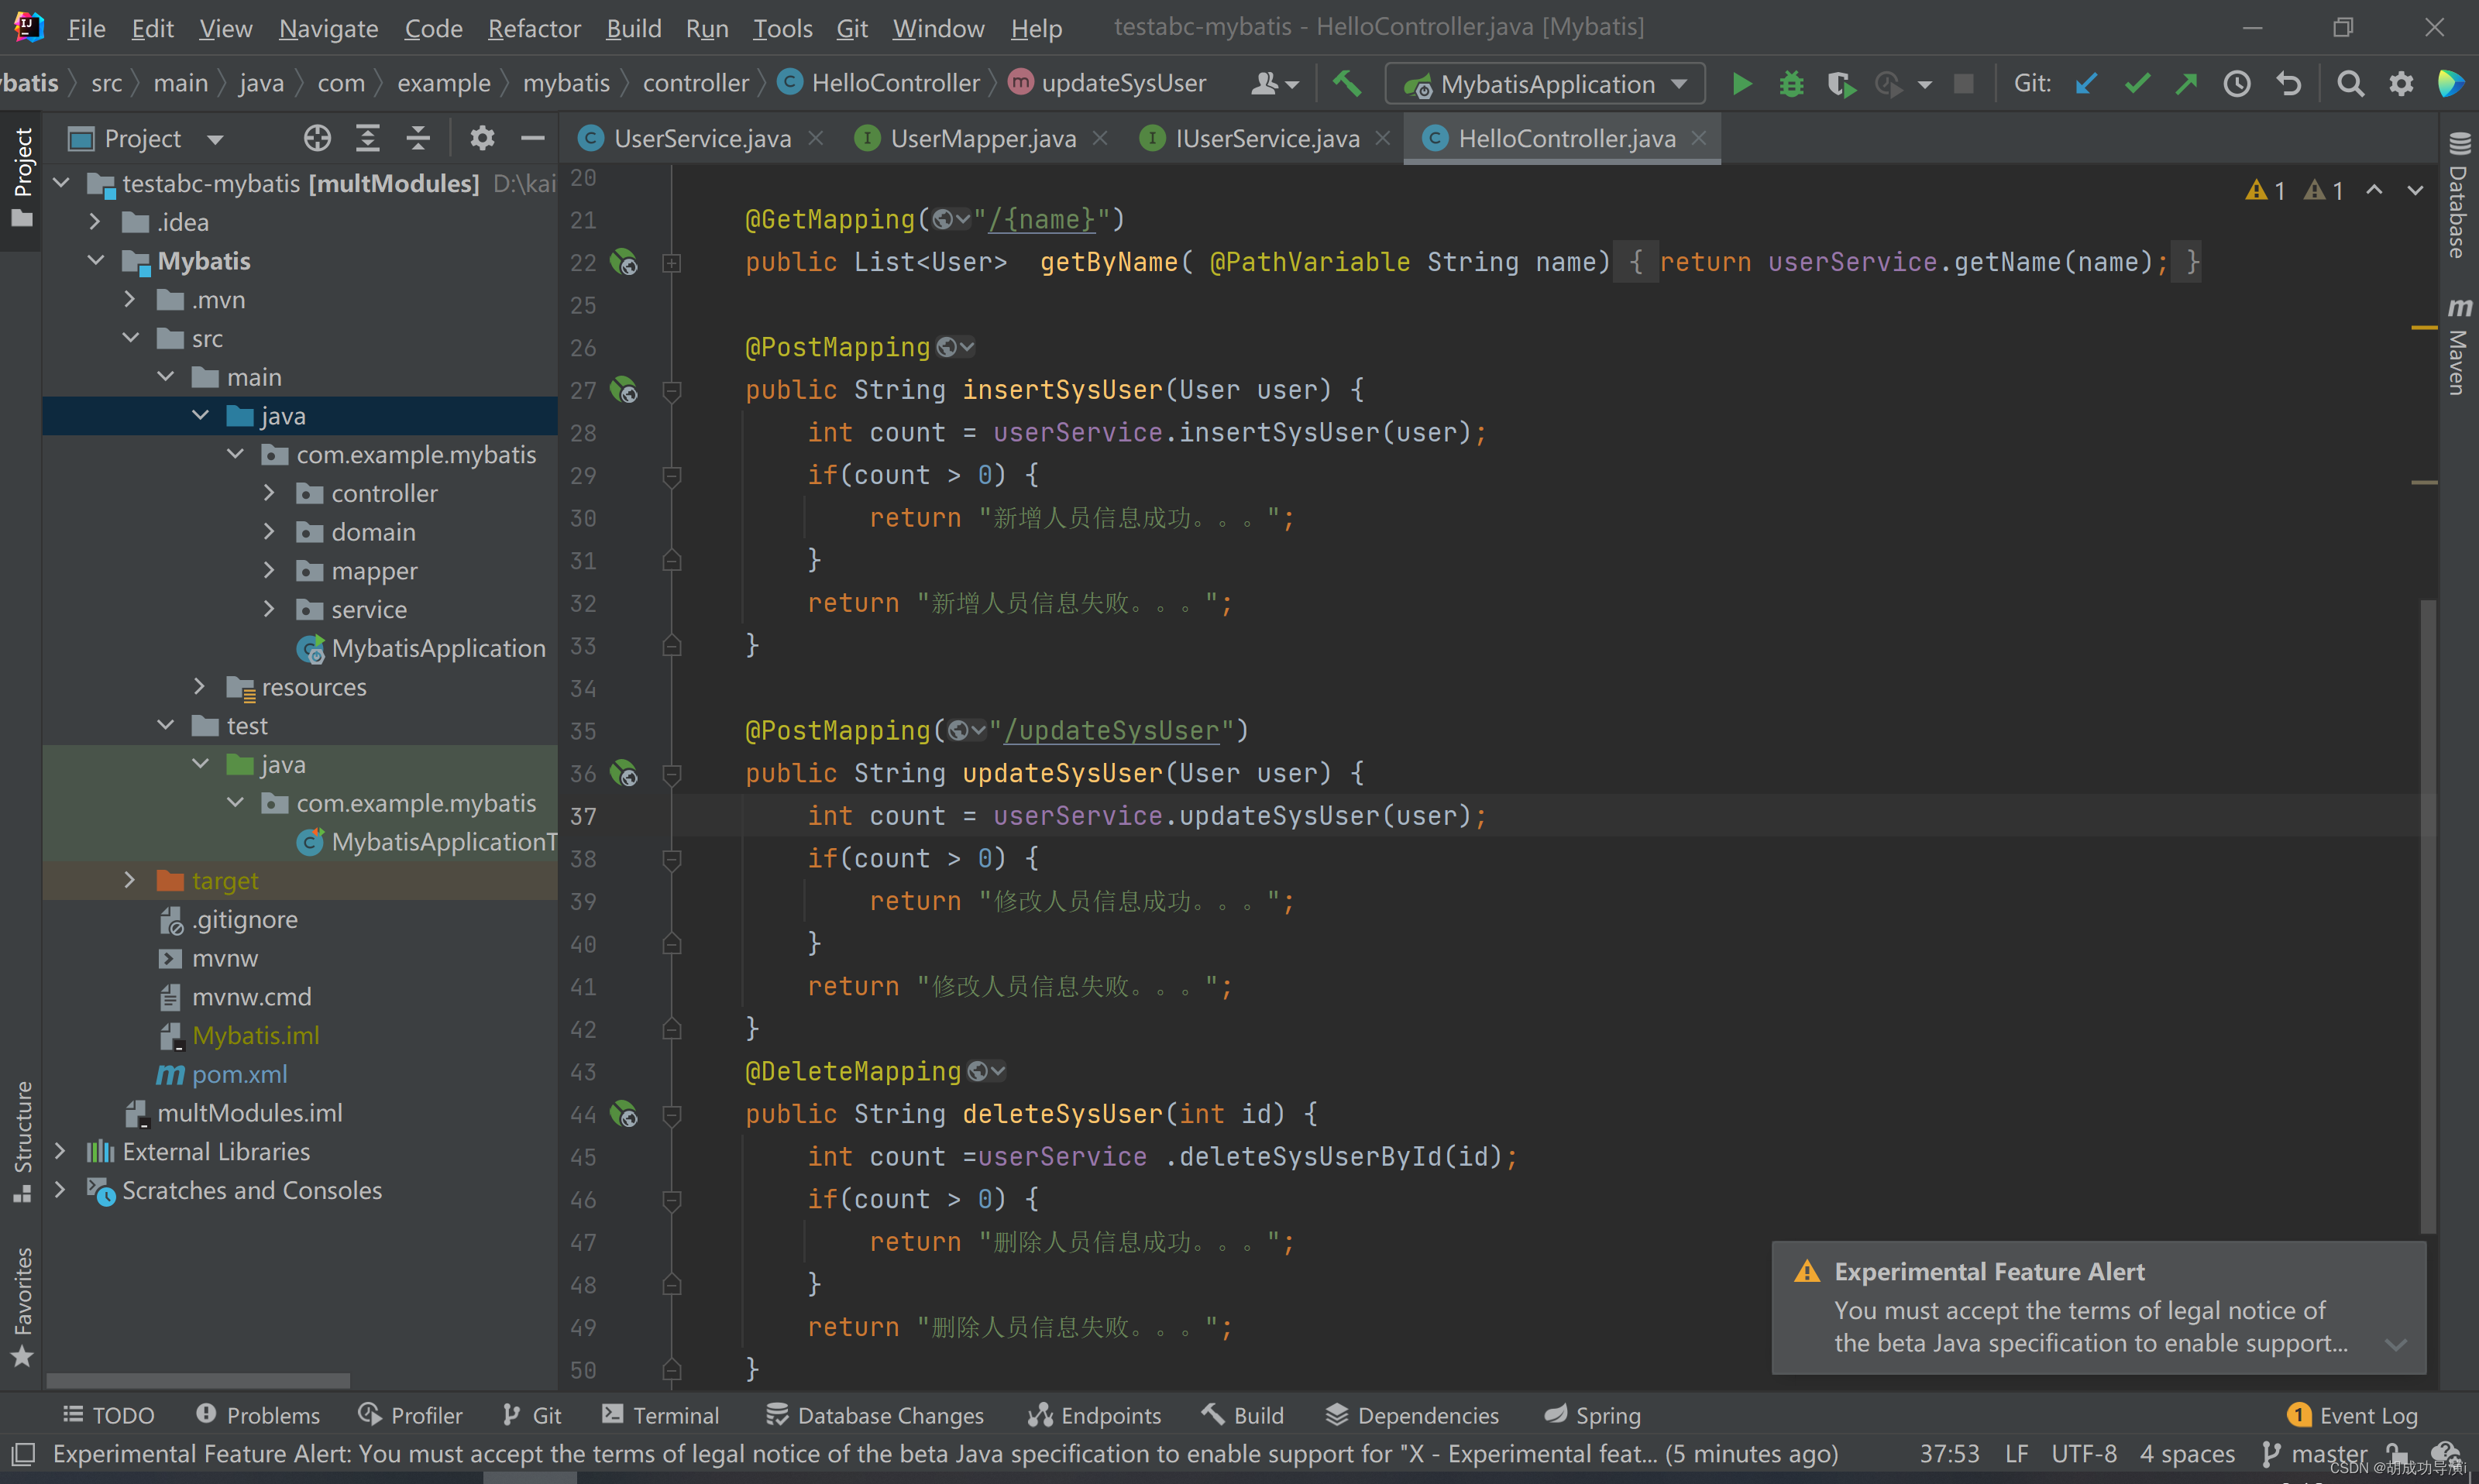The height and width of the screenshot is (1484, 2479).
Task: Open the run configurations dropdown
Action: [x=1679, y=84]
